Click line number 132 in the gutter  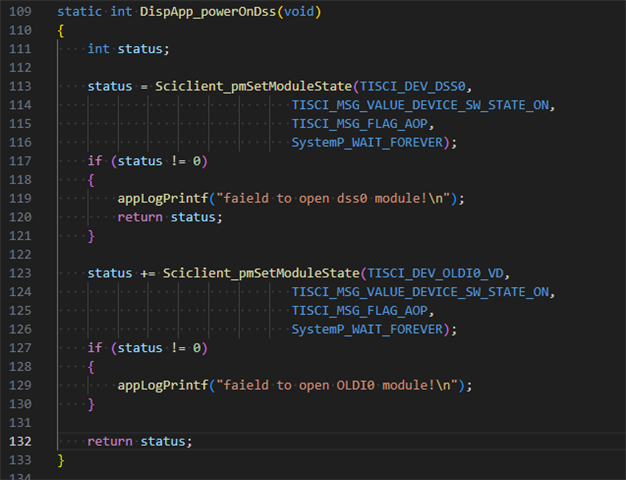(x=20, y=441)
